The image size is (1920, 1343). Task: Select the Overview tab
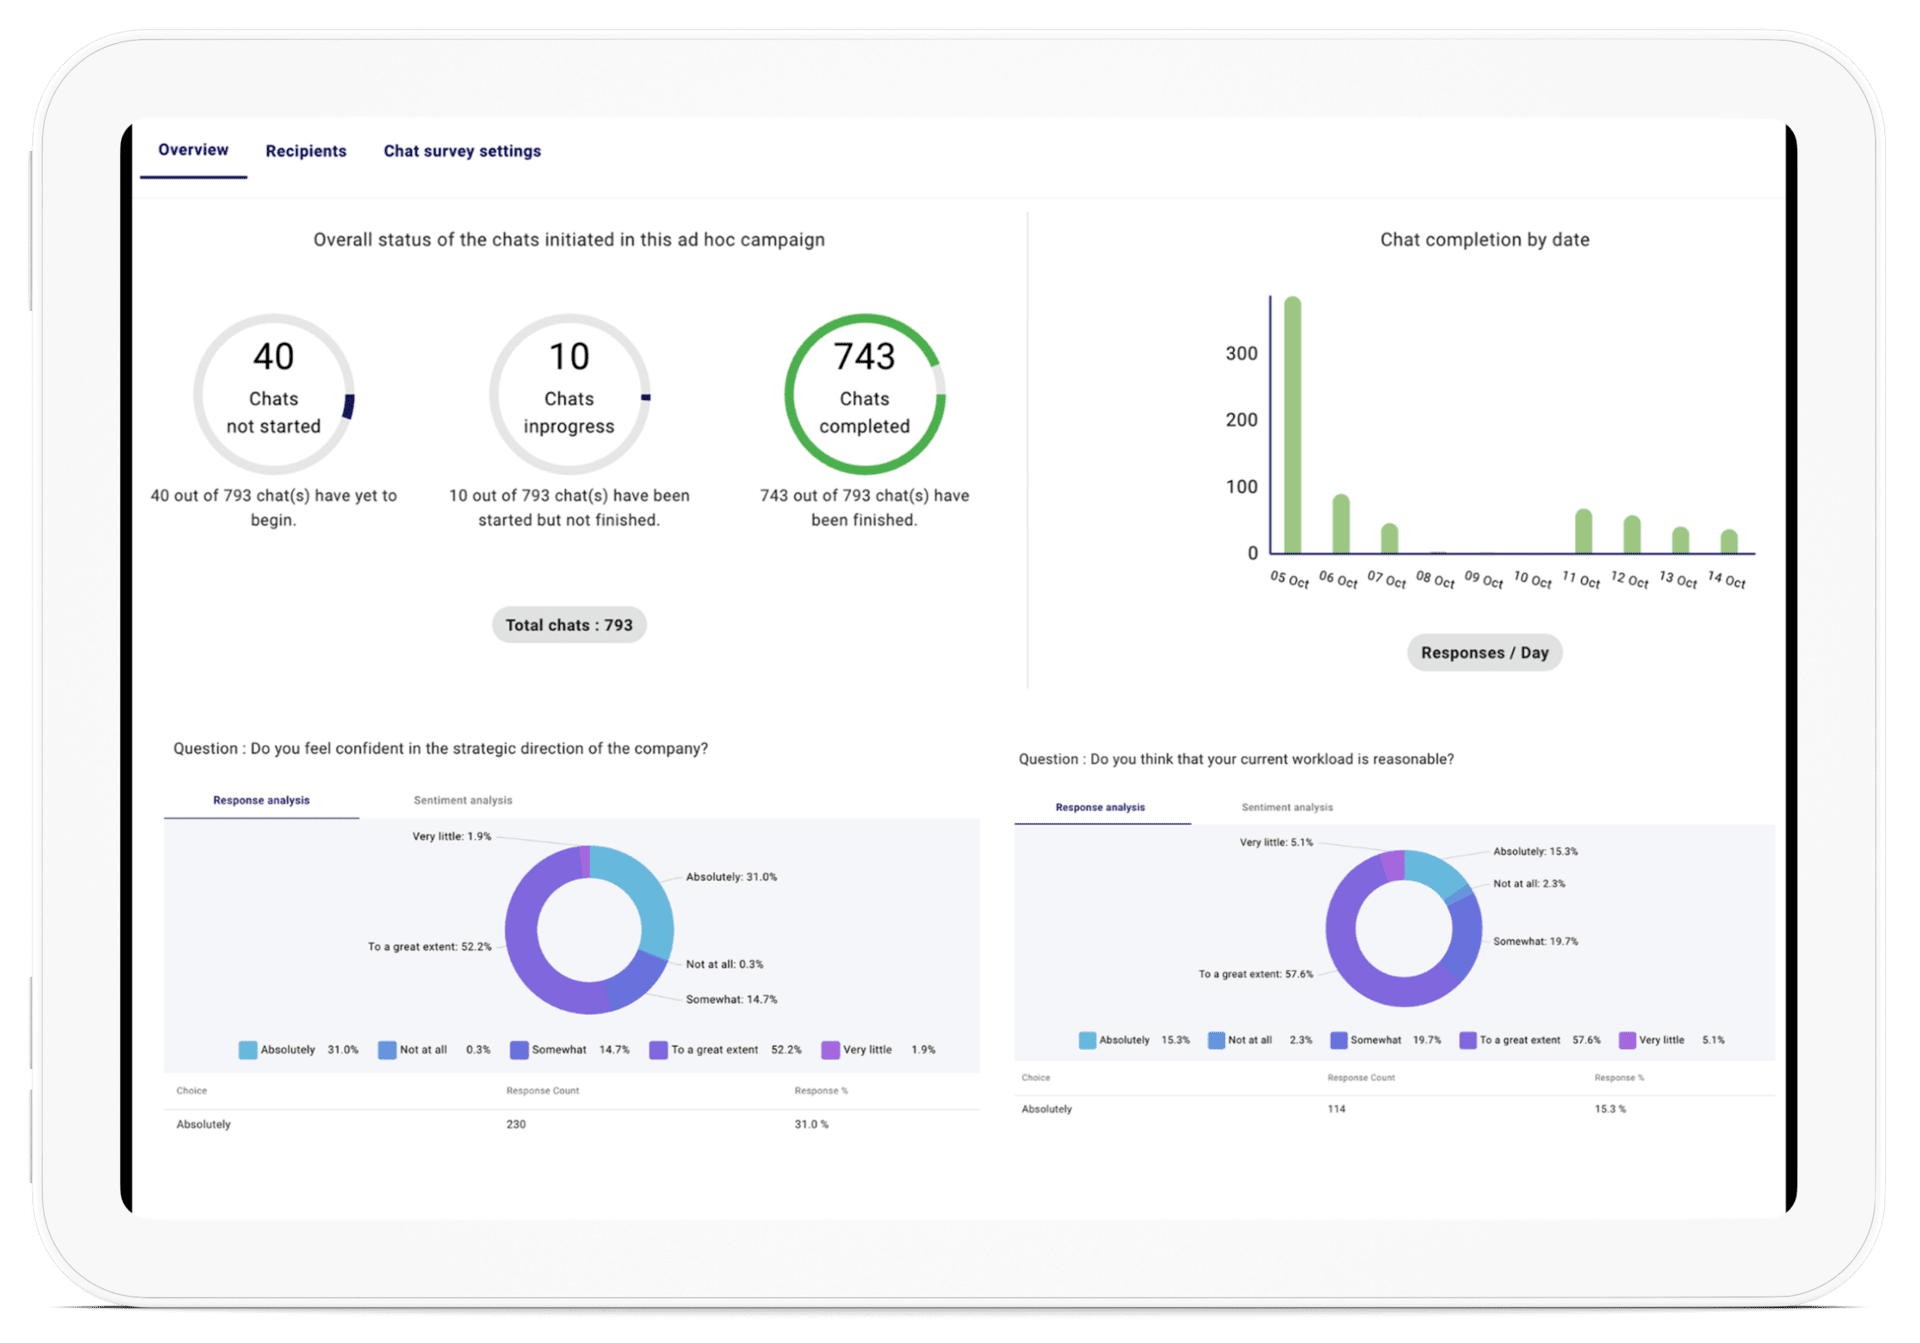[x=193, y=150]
